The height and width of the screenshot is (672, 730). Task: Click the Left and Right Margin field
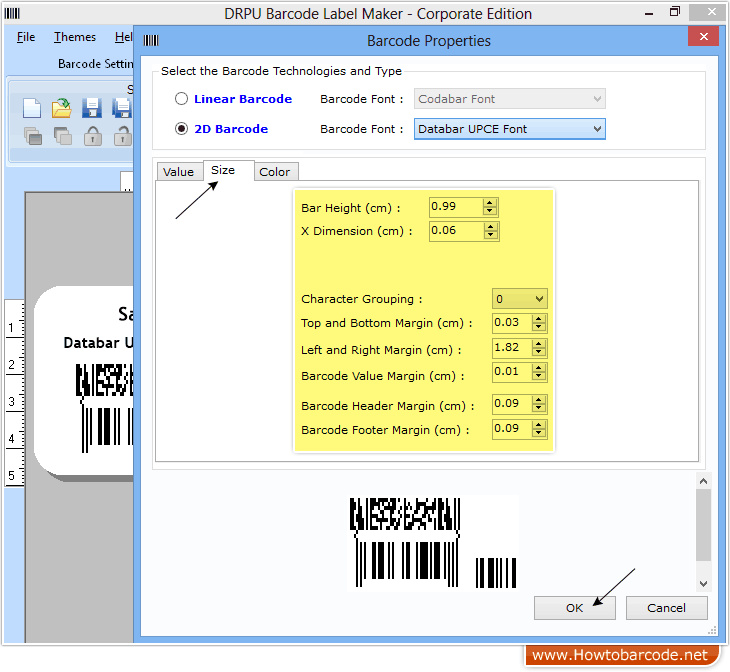click(512, 347)
